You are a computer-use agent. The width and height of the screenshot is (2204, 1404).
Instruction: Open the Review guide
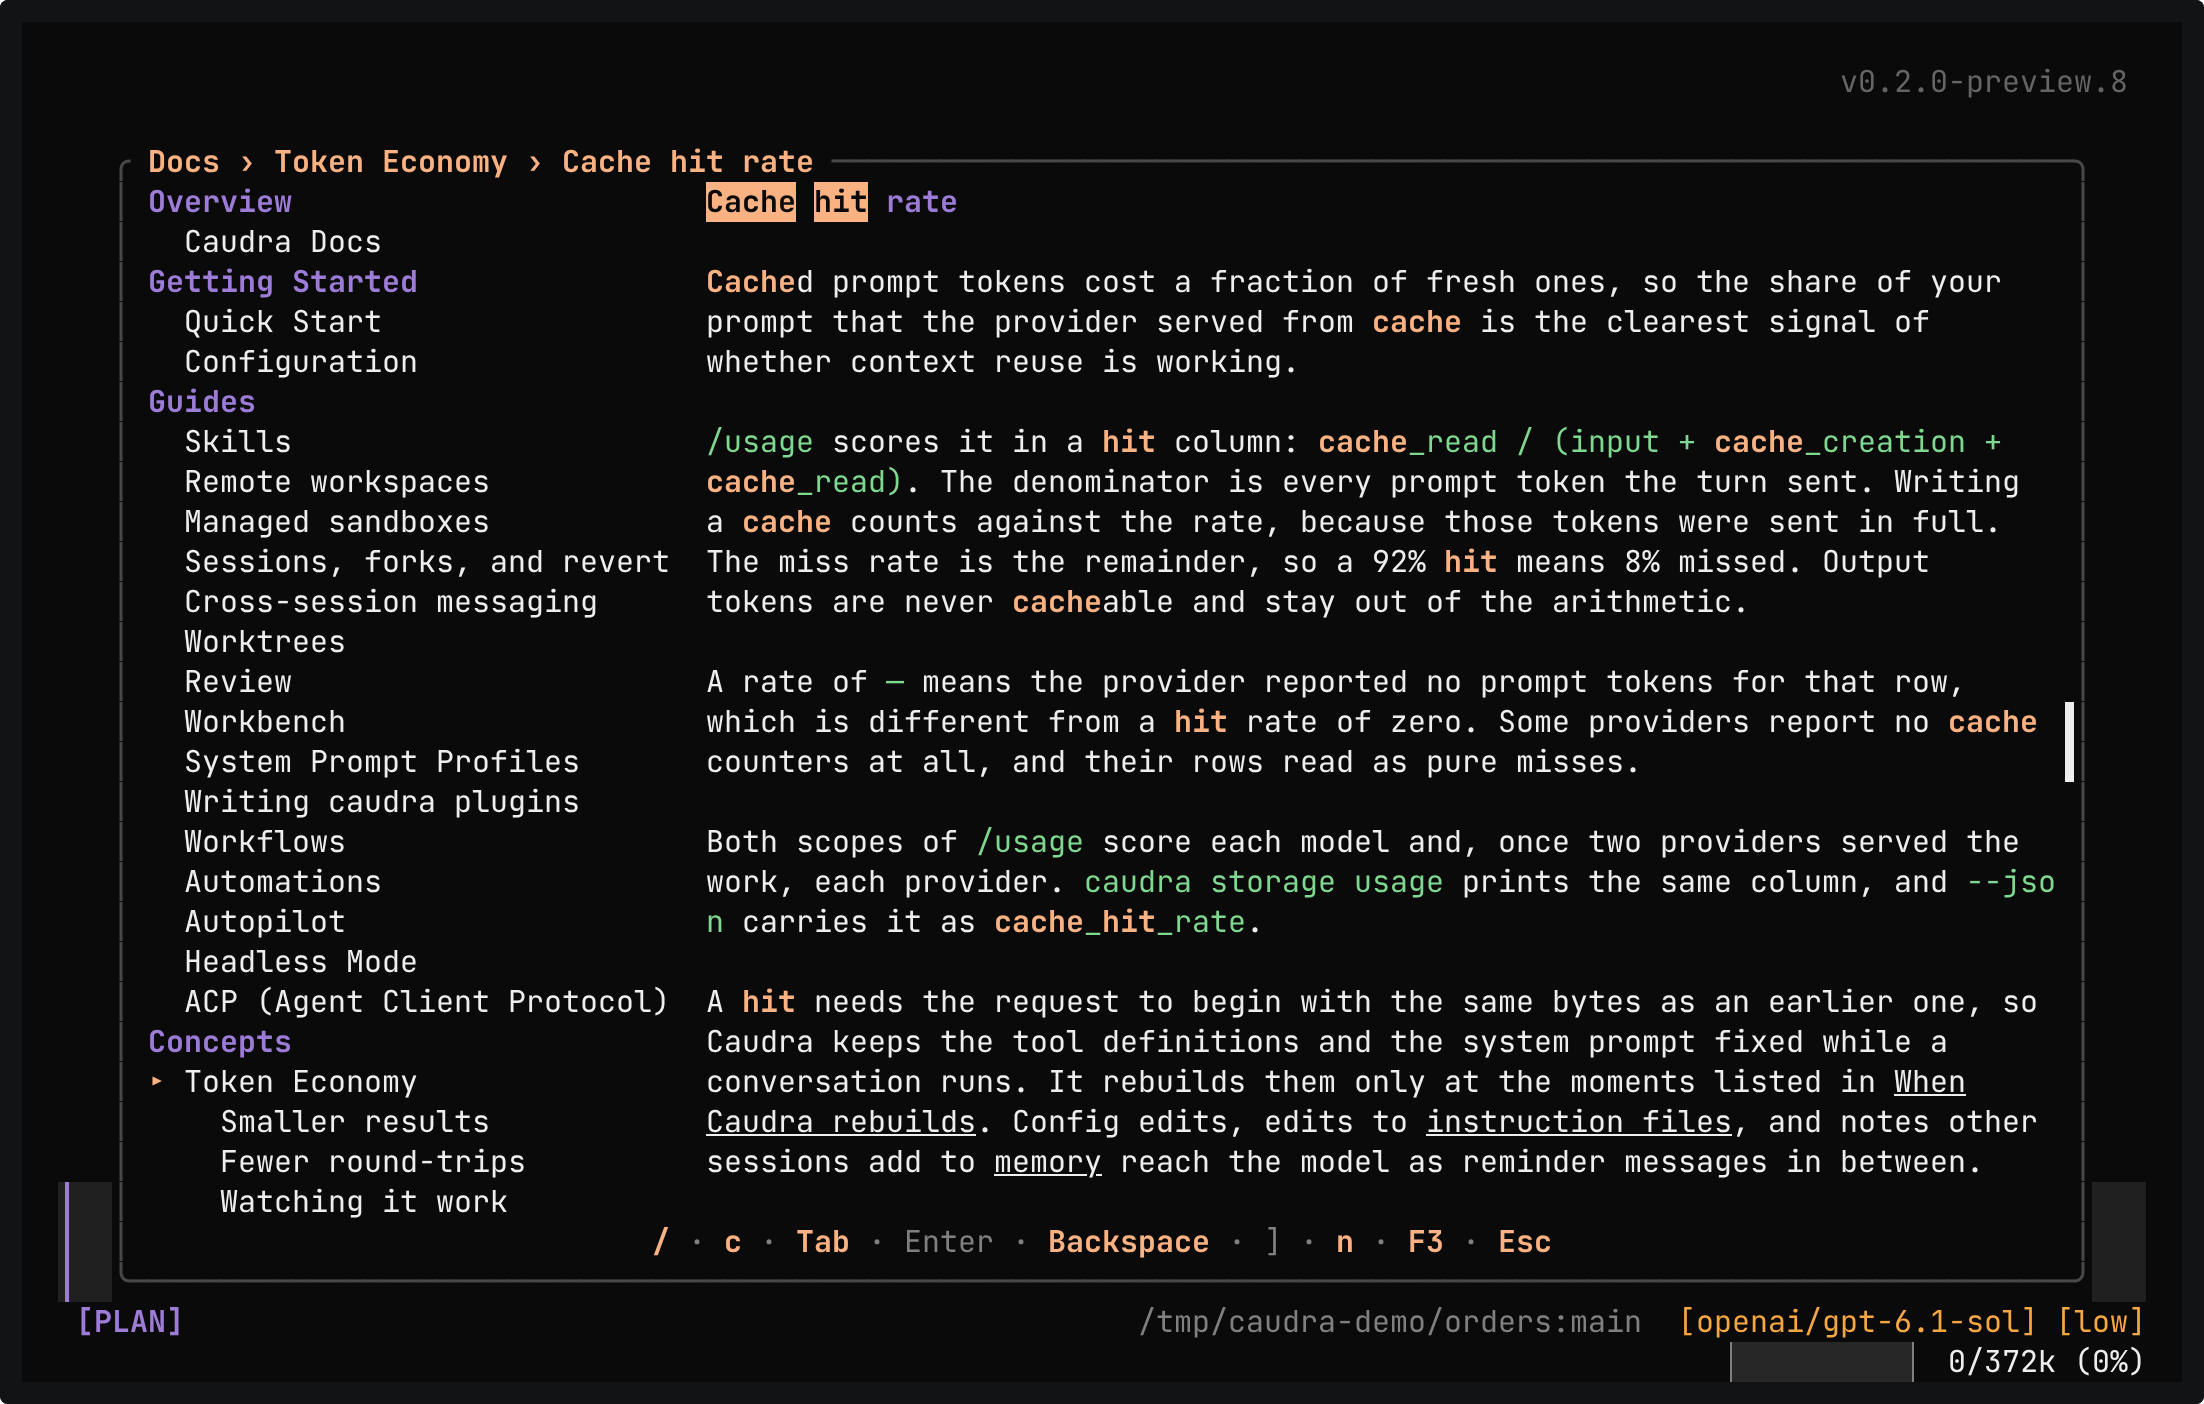[238, 682]
